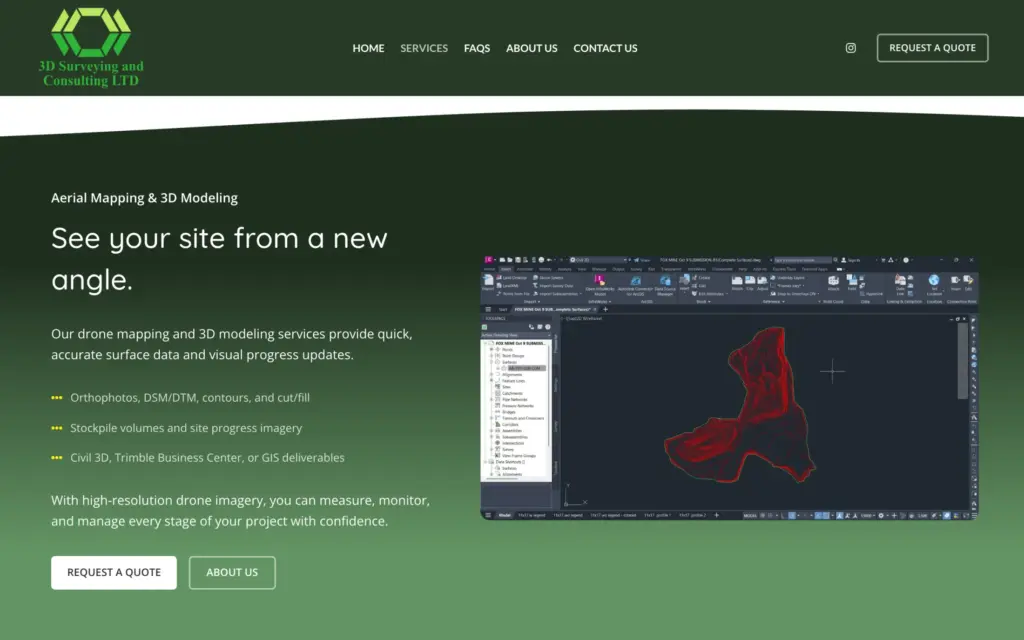This screenshot has width=1024, height=640.
Task: Click point cloud Attach icon in Civil 3D ribbon
Action: (x=833, y=281)
